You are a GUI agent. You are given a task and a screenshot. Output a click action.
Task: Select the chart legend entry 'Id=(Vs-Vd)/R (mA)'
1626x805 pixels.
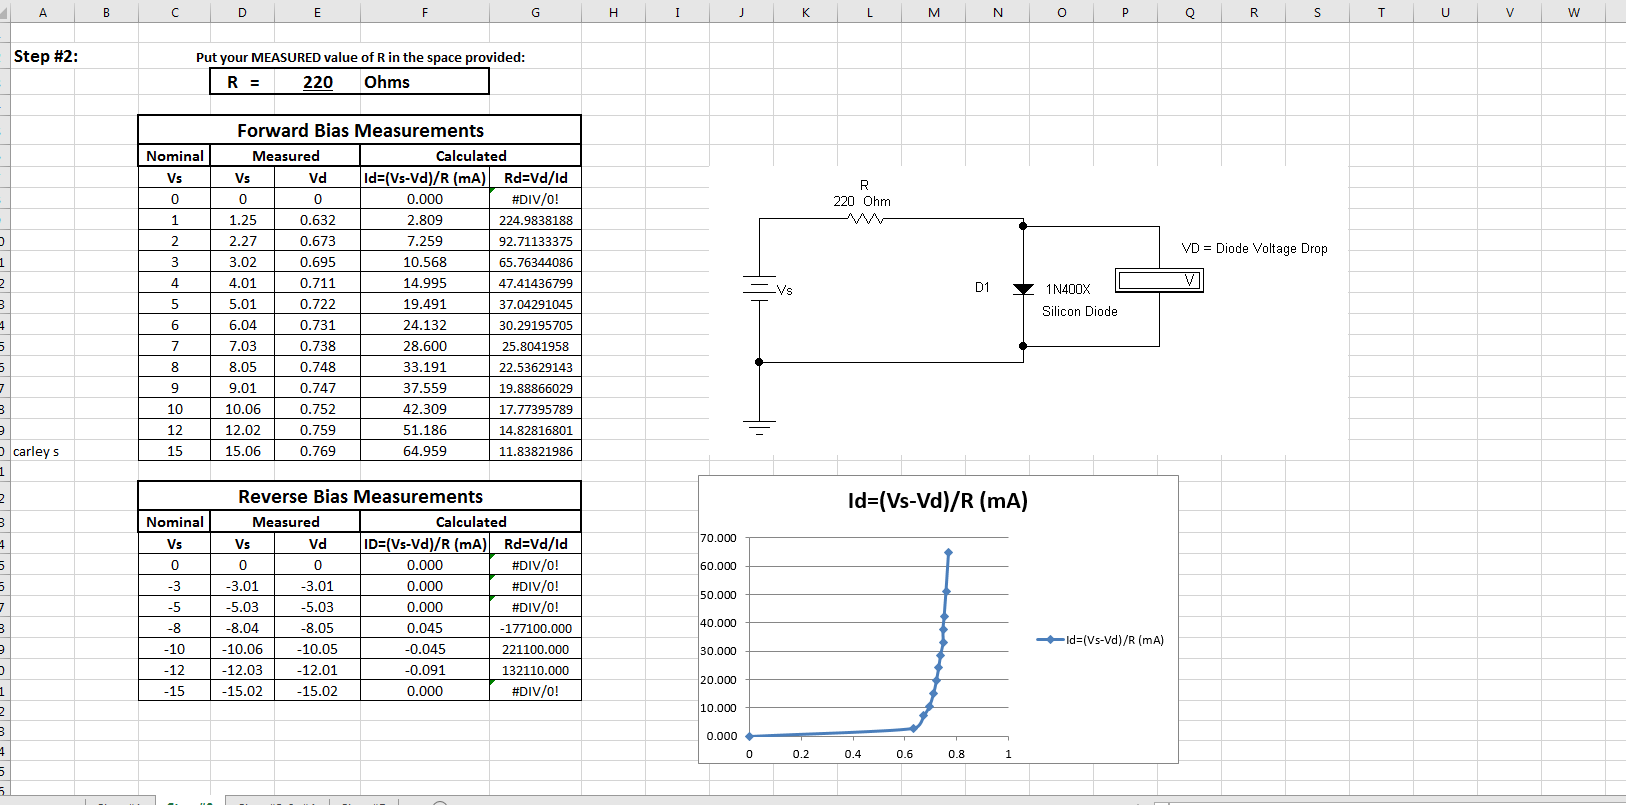click(x=1100, y=640)
